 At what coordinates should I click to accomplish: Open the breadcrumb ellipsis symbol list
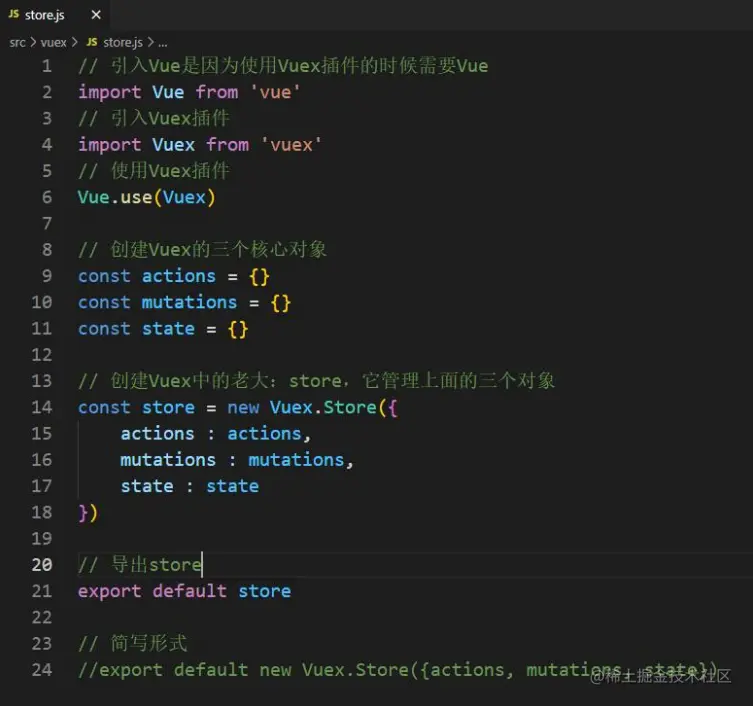click(163, 44)
